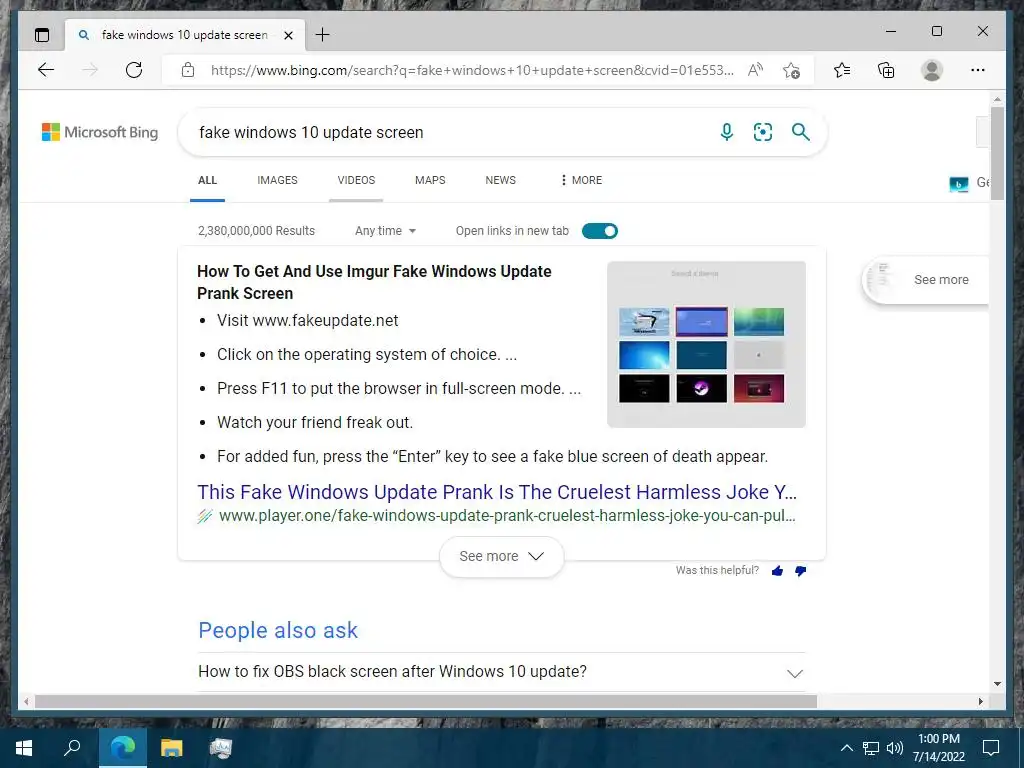Select the ALL results tab
This screenshot has height=768, width=1024.
pos(207,180)
